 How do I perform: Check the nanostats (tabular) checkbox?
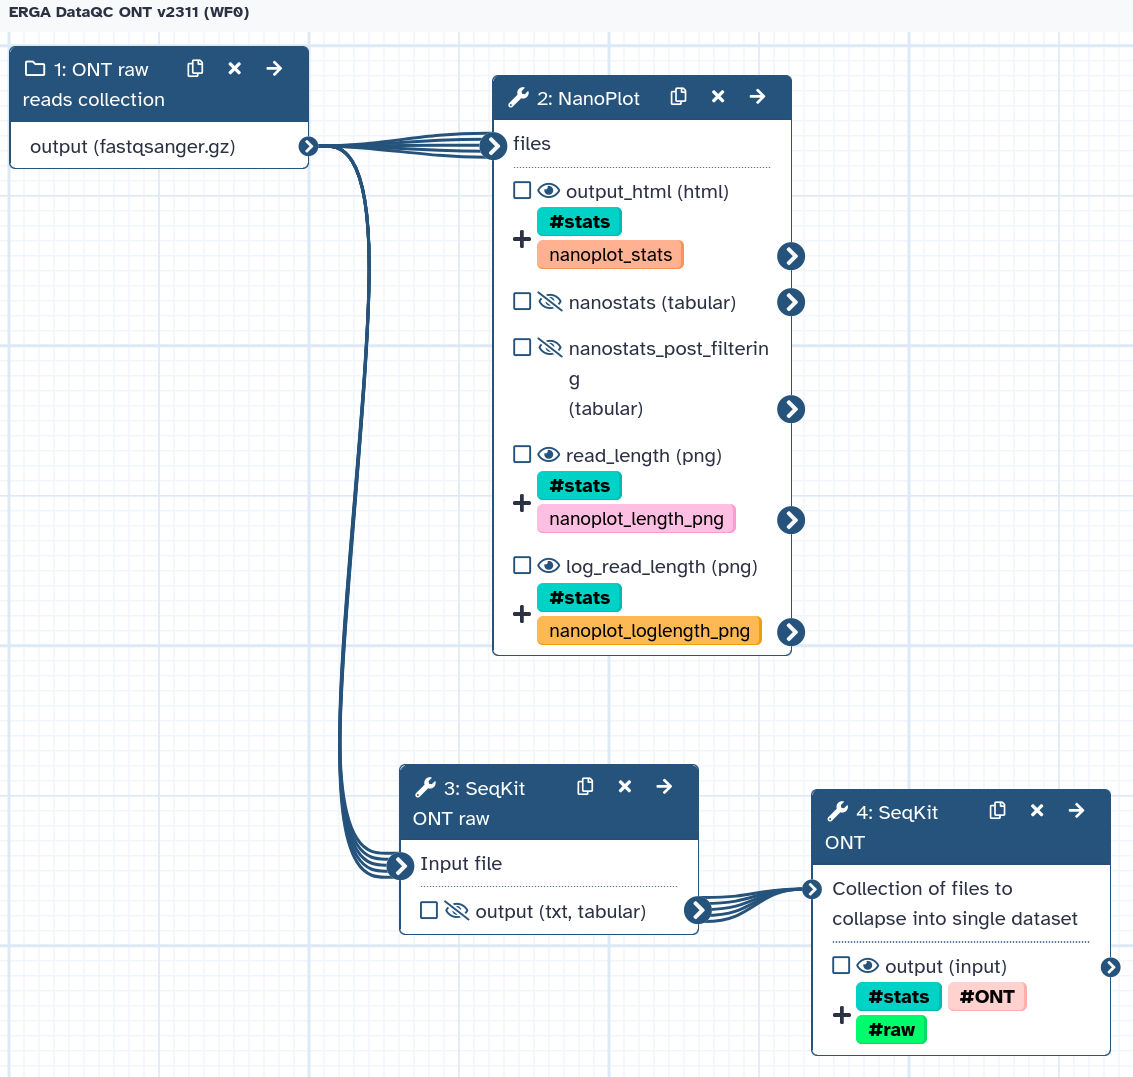[522, 301]
